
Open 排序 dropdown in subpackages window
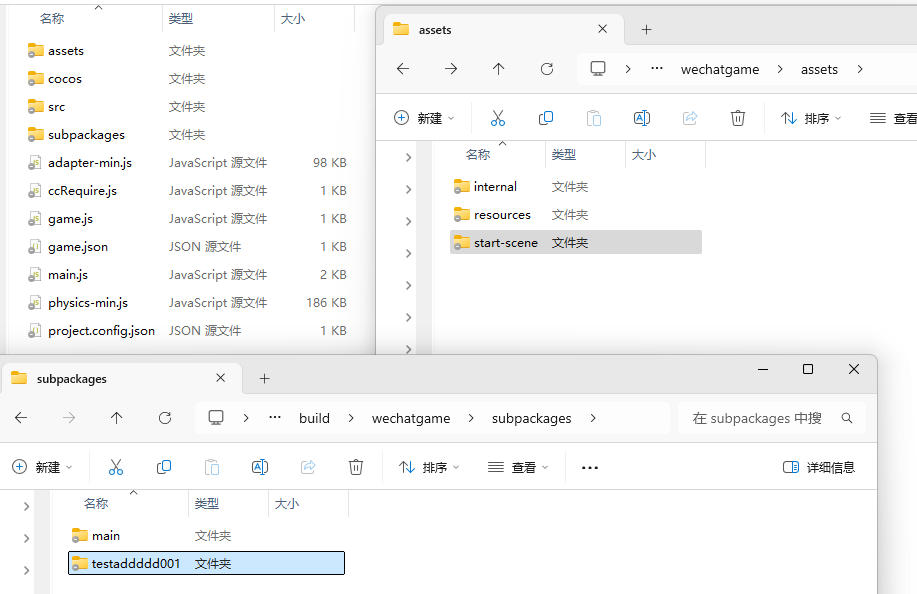(429, 467)
